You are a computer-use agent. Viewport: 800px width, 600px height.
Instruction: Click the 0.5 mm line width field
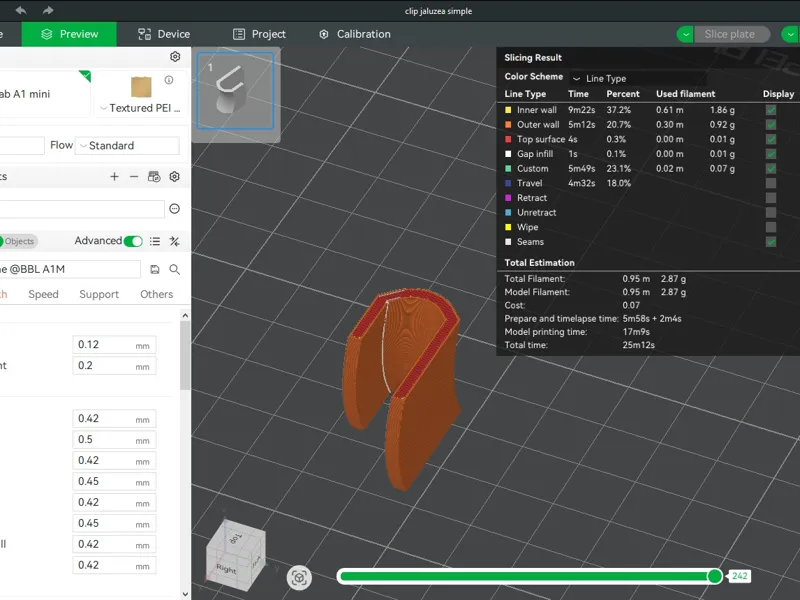[x=114, y=440]
